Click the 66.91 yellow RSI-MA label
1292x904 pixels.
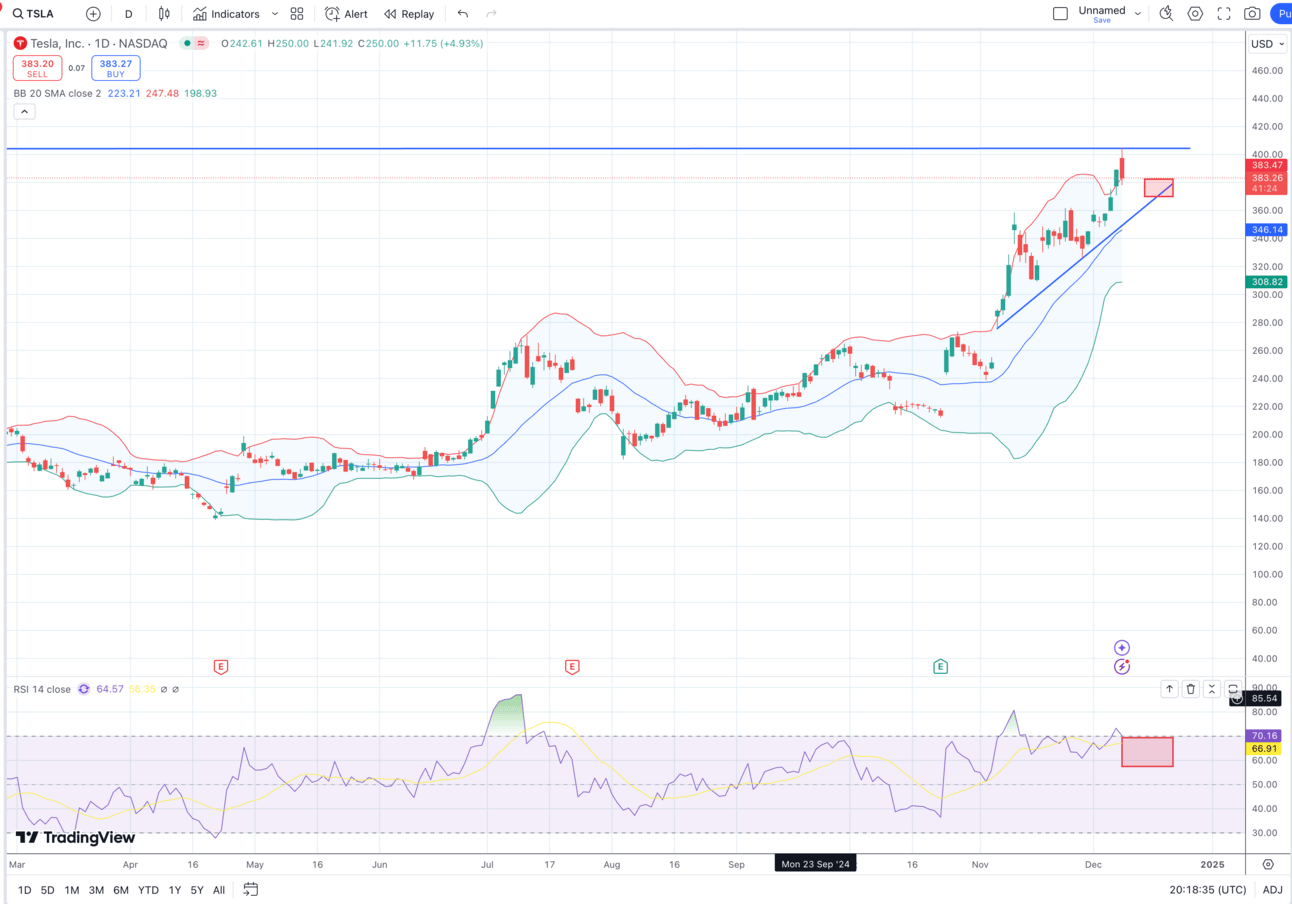(1265, 749)
